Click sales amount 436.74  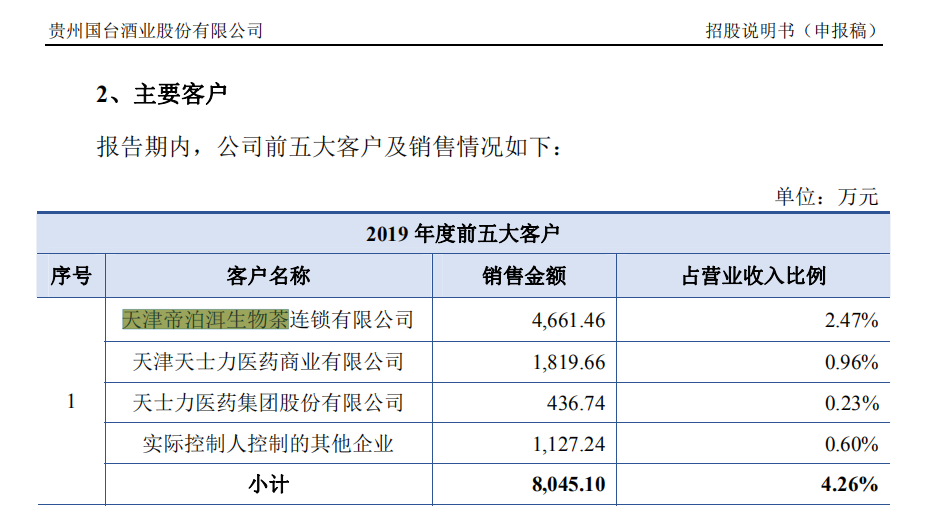pyautogui.click(x=576, y=404)
